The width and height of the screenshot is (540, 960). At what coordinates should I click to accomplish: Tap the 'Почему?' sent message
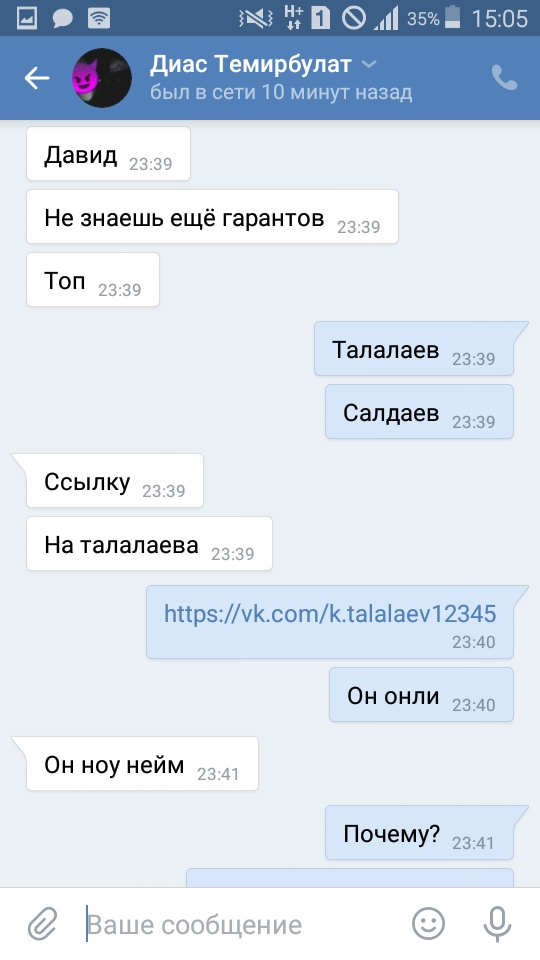pyautogui.click(x=420, y=833)
